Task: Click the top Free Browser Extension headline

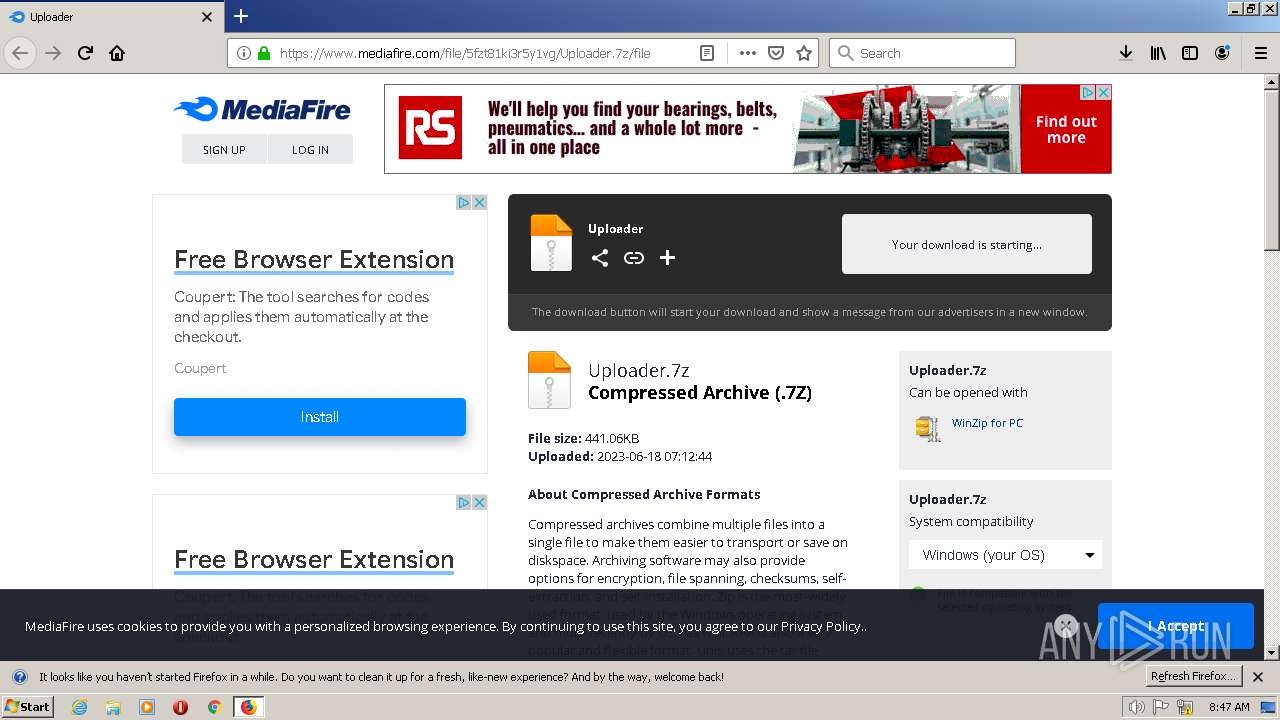Action: click(314, 260)
